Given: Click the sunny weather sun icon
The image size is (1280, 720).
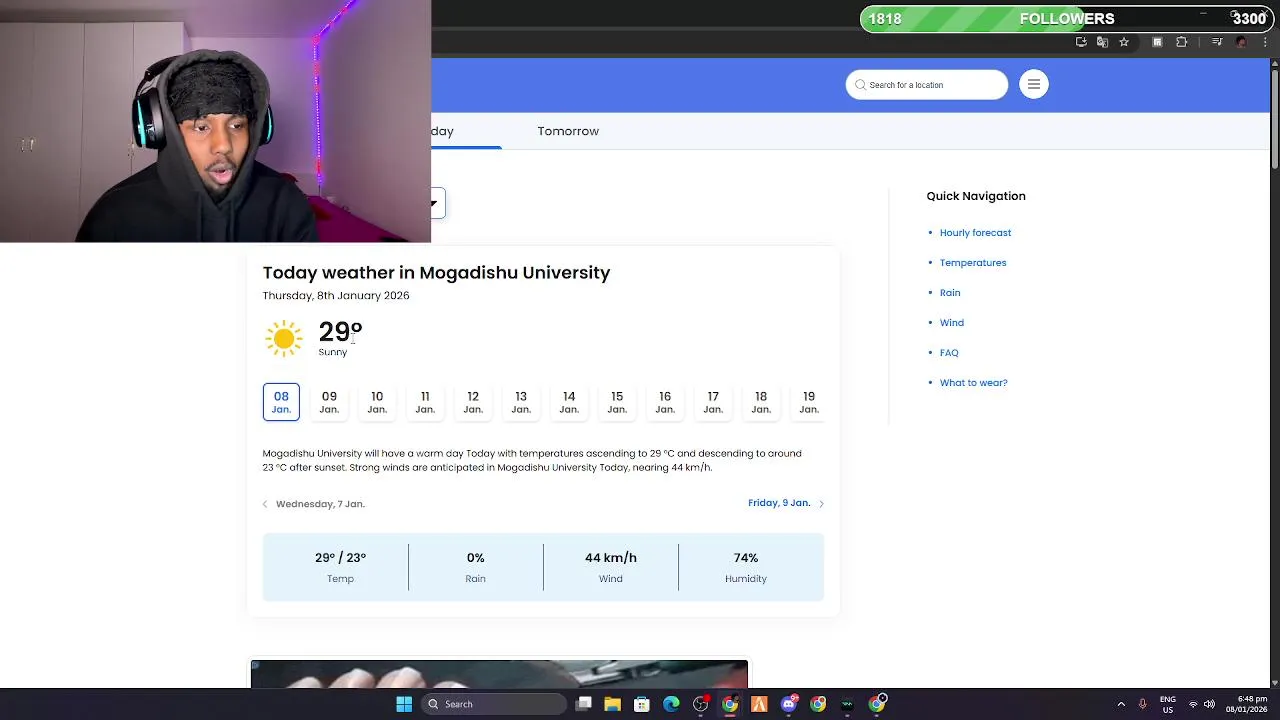Looking at the screenshot, I should [284, 338].
